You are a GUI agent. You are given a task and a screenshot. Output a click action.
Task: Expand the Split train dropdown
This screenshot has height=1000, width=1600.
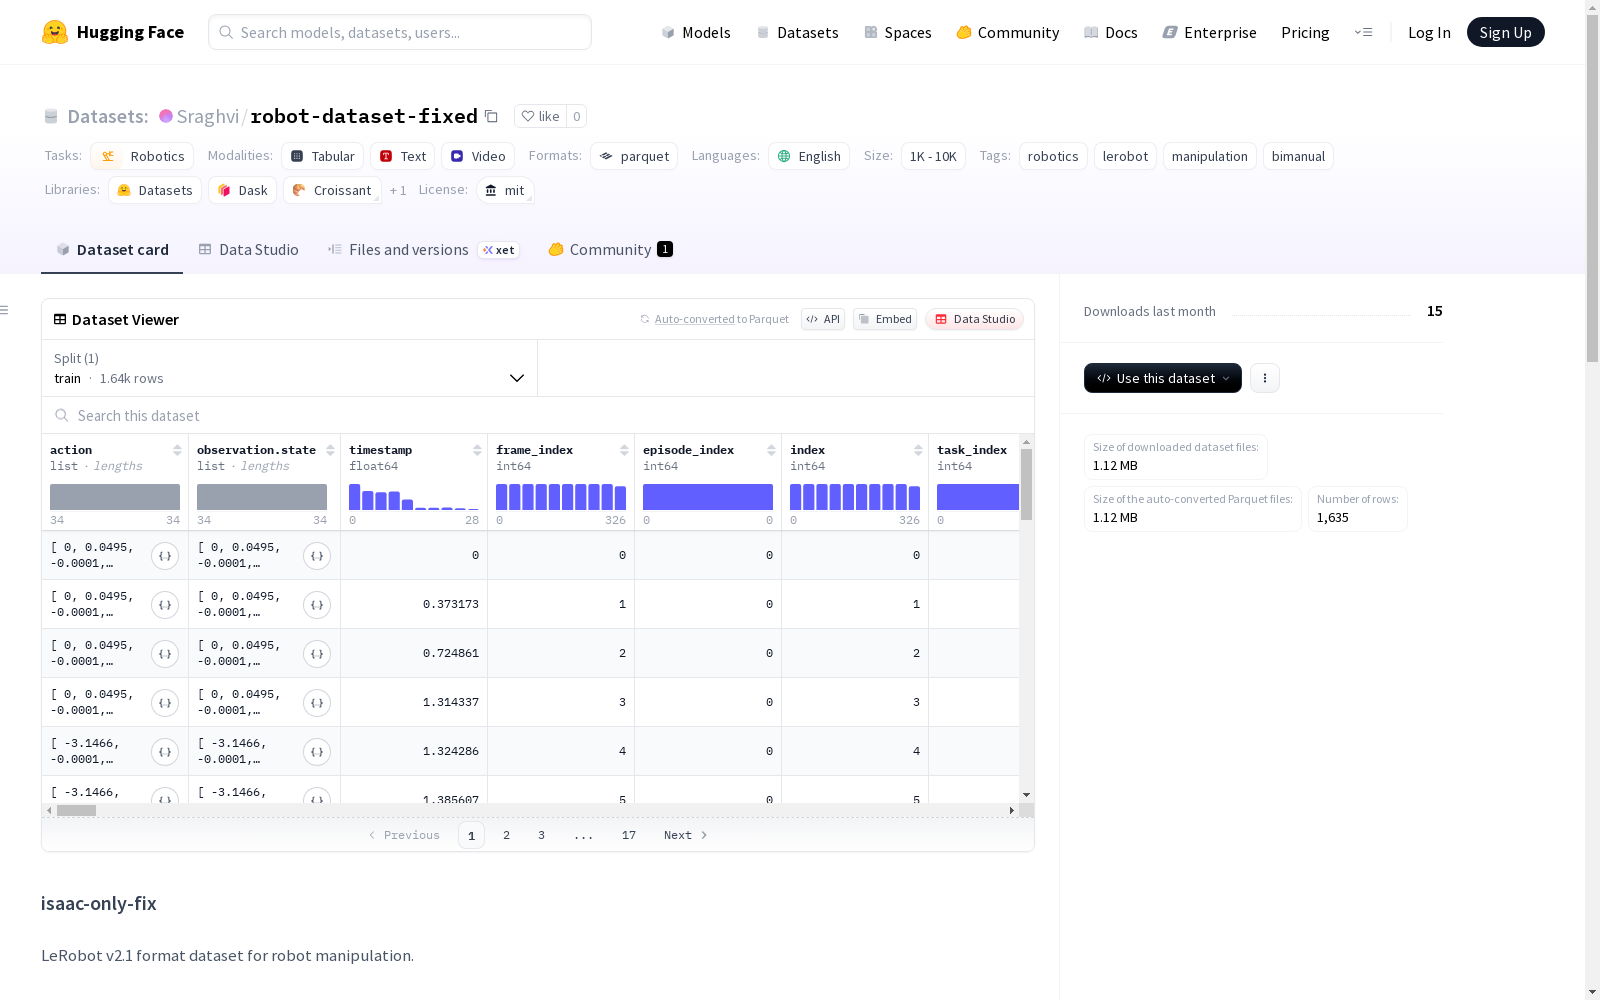pos(290,368)
